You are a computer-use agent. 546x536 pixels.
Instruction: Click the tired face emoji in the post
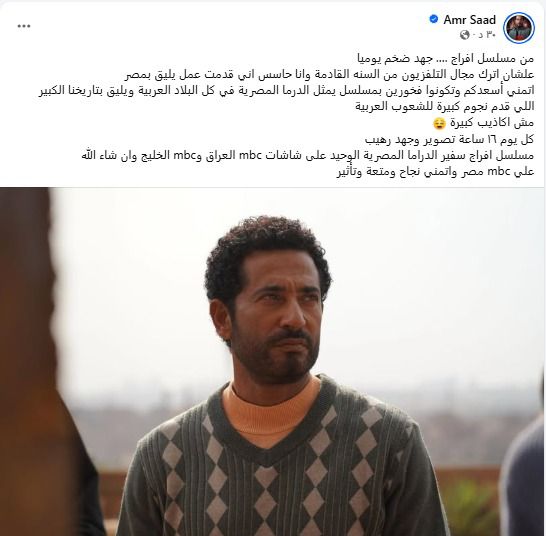tap(438, 123)
